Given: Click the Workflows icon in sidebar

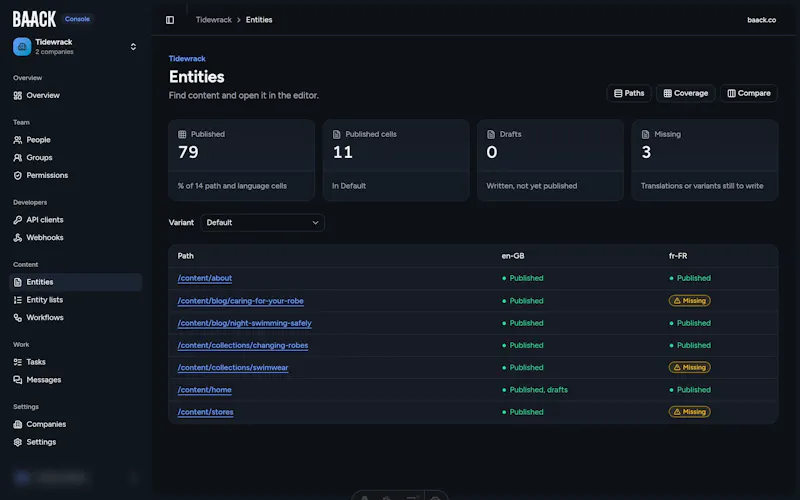Looking at the screenshot, I should (18, 318).
